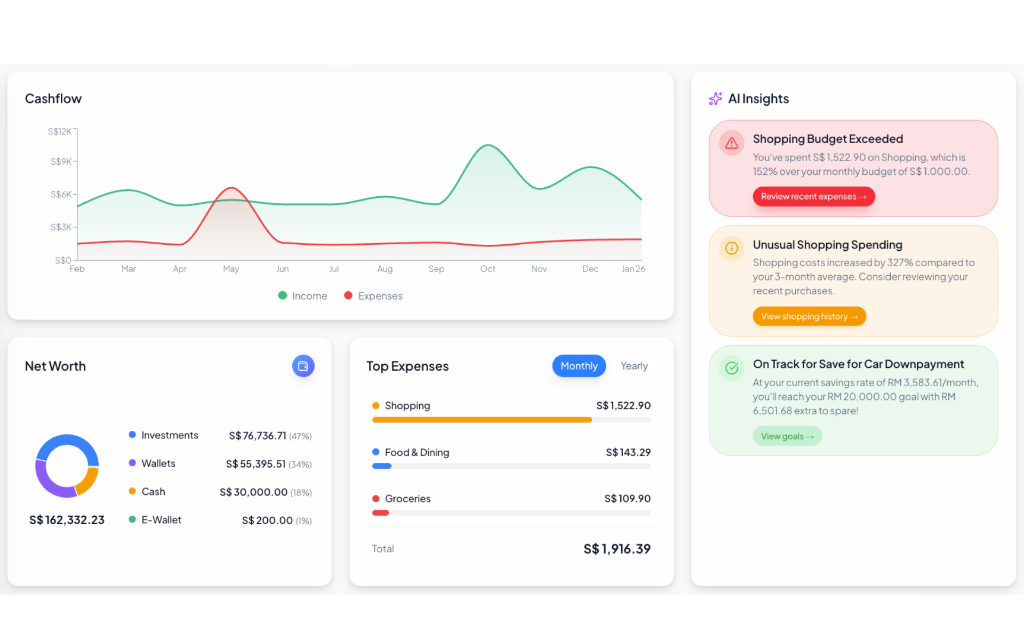This screenshot has height=640, width=1024.
Task: Click the red warning triangle icon
Action: (732, 143)
